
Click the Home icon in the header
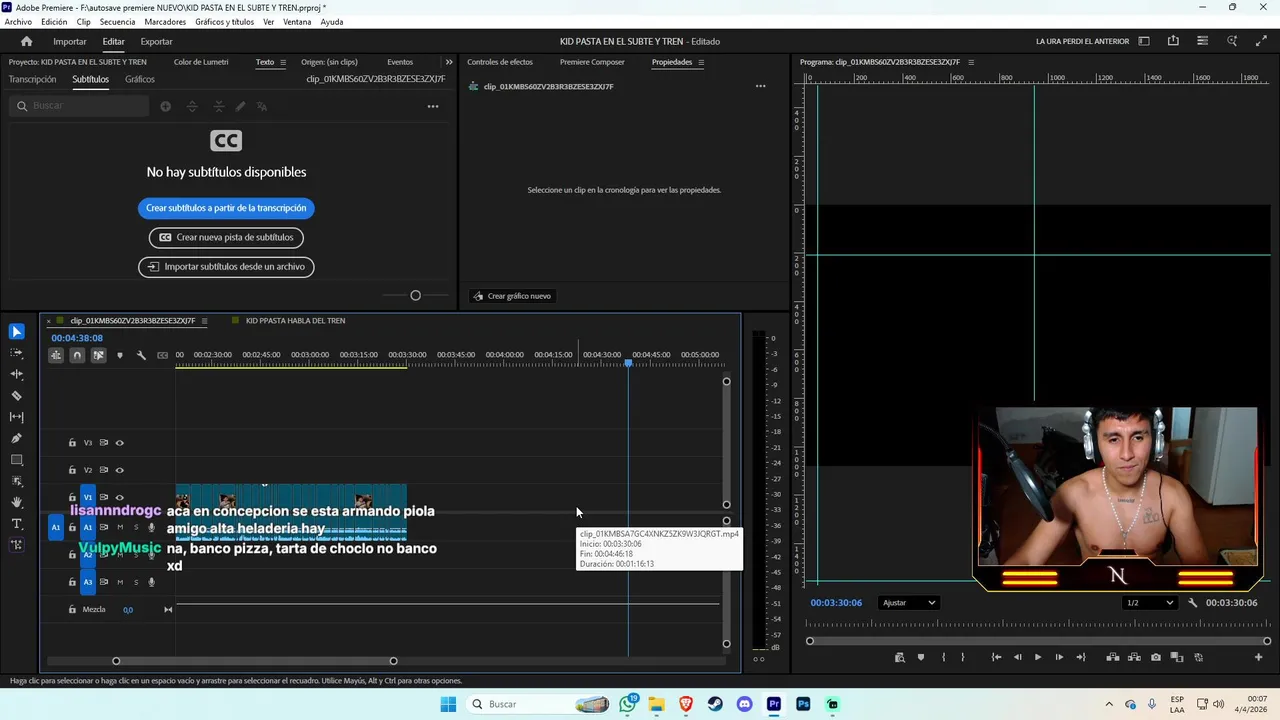[26, 41]
